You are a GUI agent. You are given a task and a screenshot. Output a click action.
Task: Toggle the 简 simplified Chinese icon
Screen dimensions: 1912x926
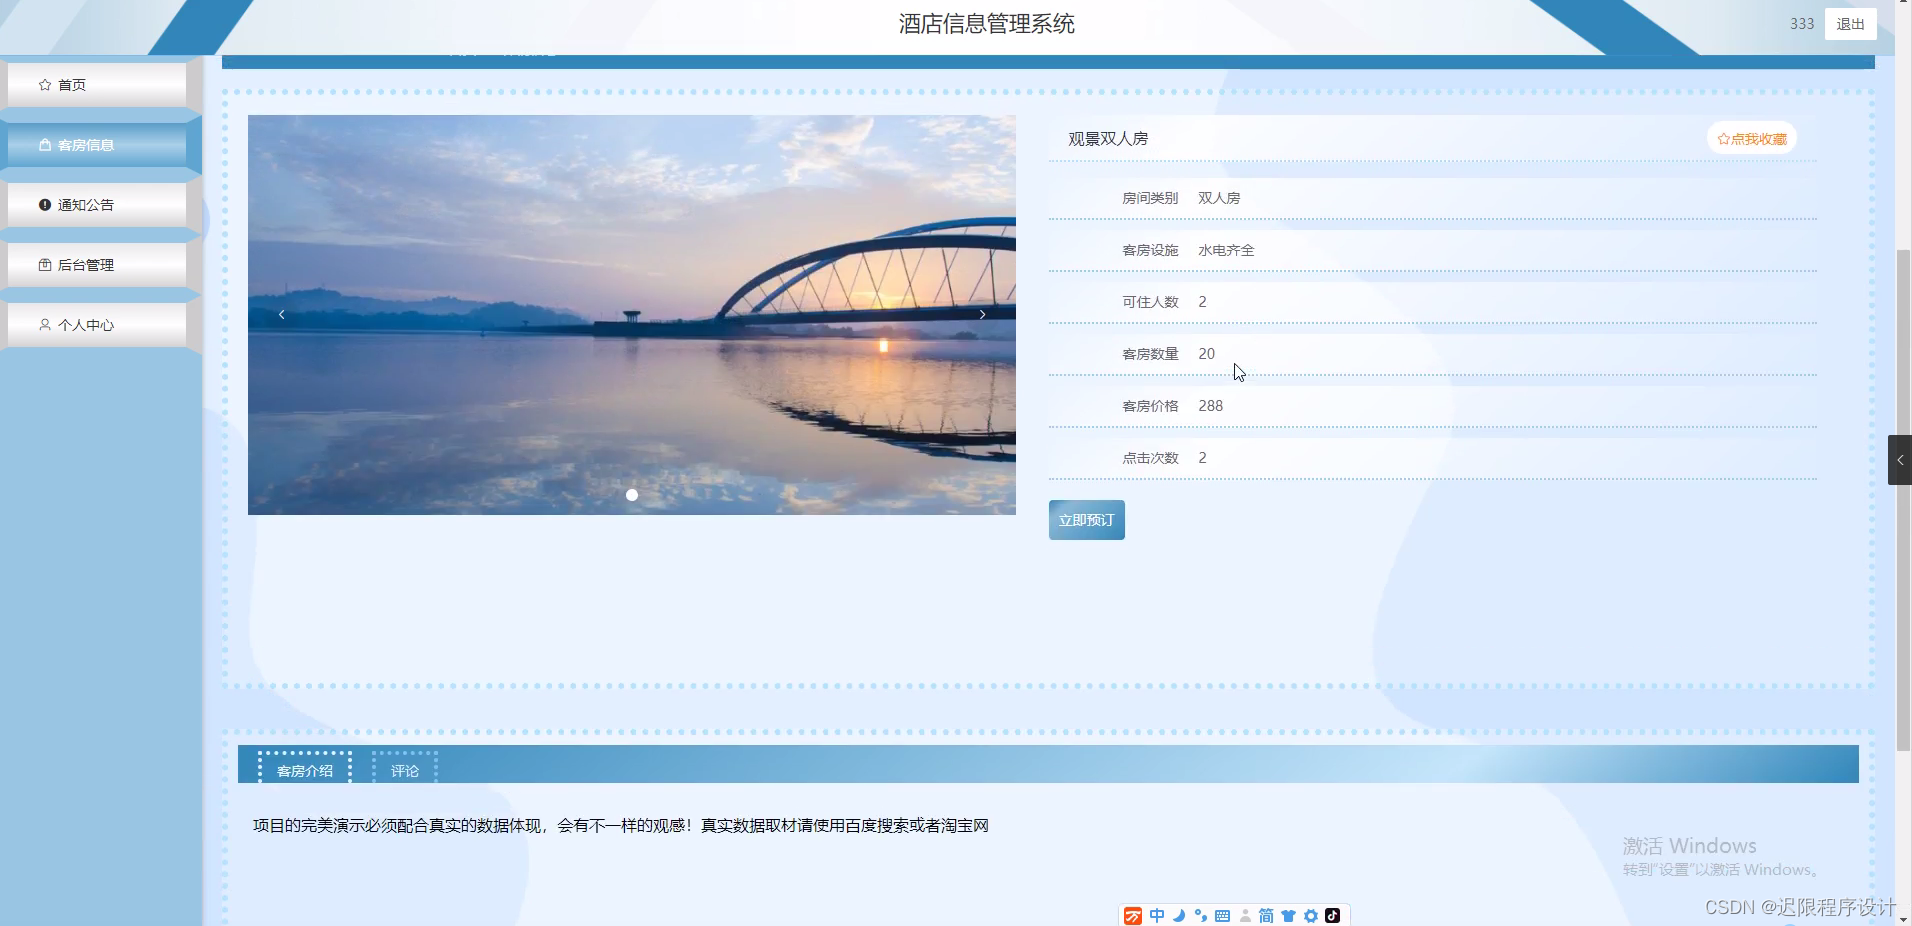point(1266,915)
